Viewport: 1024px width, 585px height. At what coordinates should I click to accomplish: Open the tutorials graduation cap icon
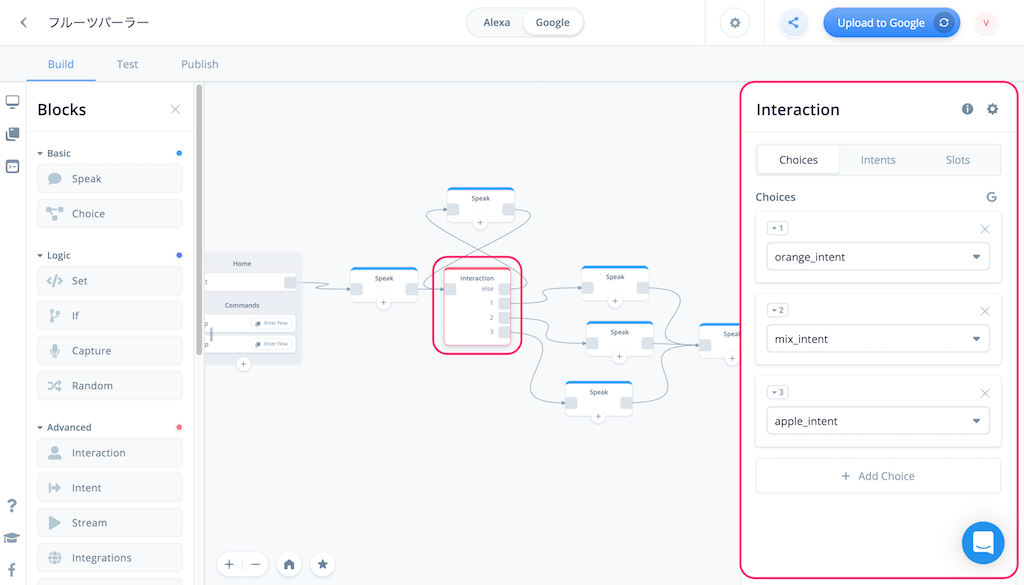(12, 538)
